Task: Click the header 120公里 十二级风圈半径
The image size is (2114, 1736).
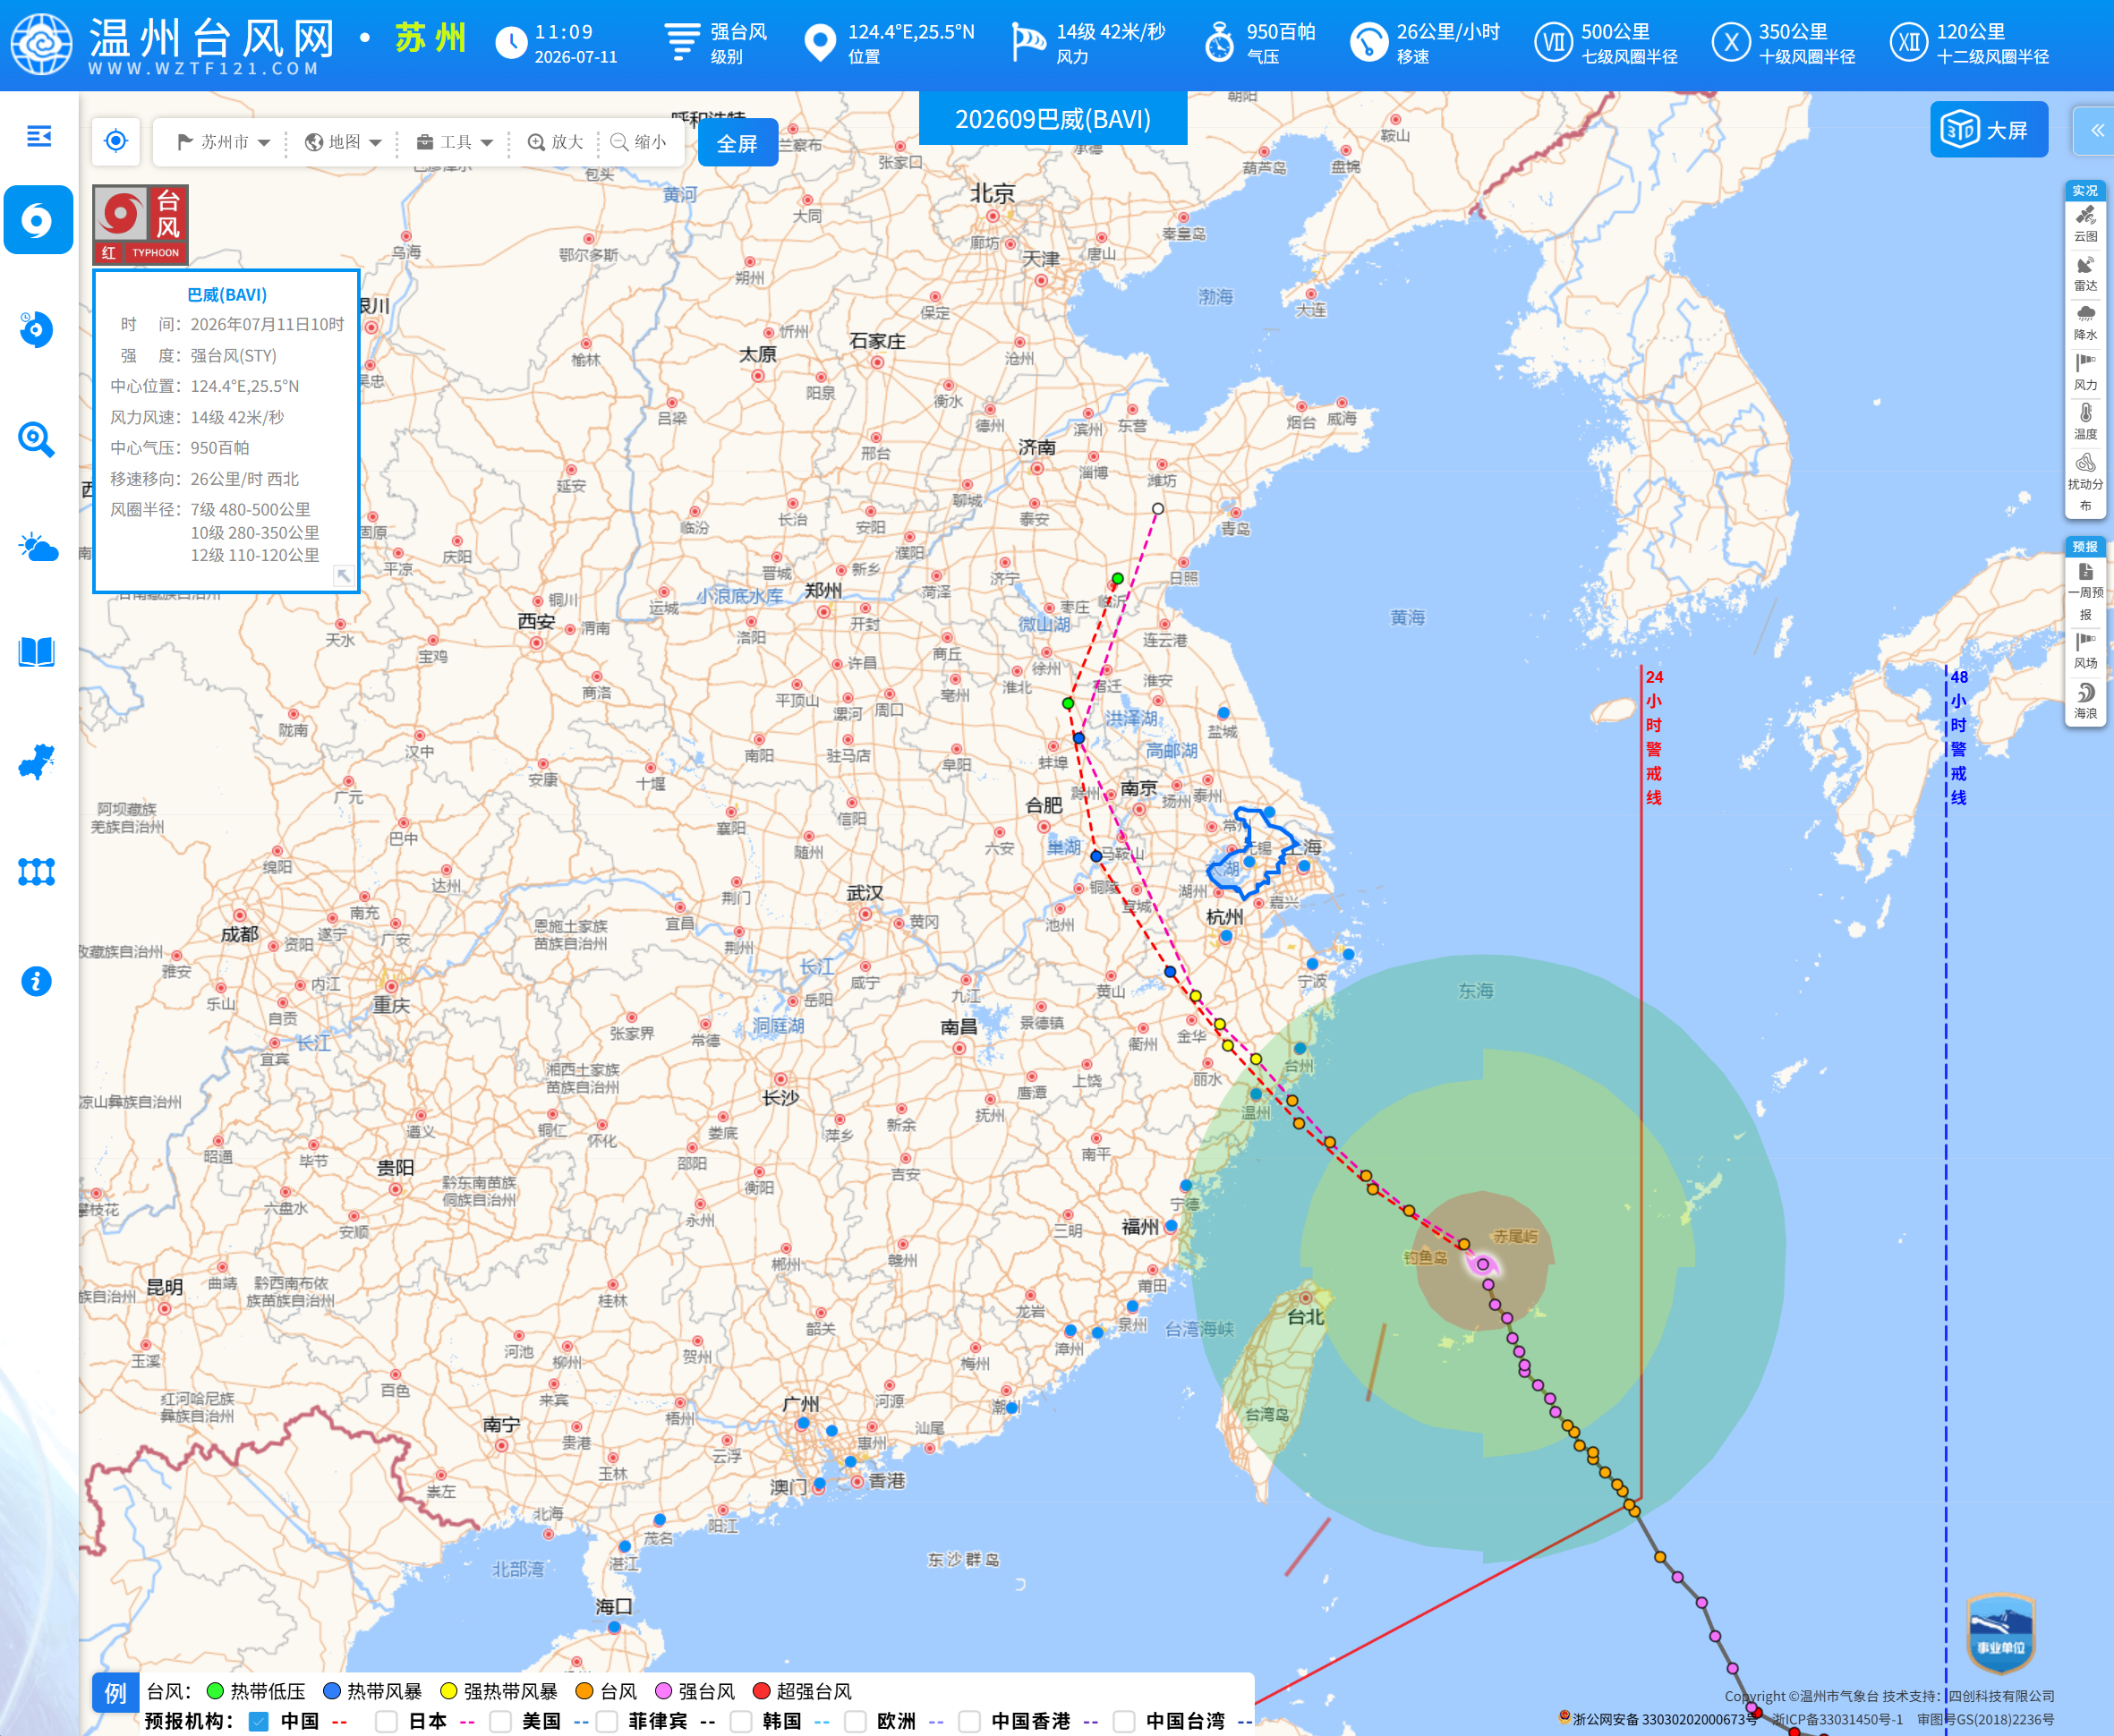Action: 1992,43
